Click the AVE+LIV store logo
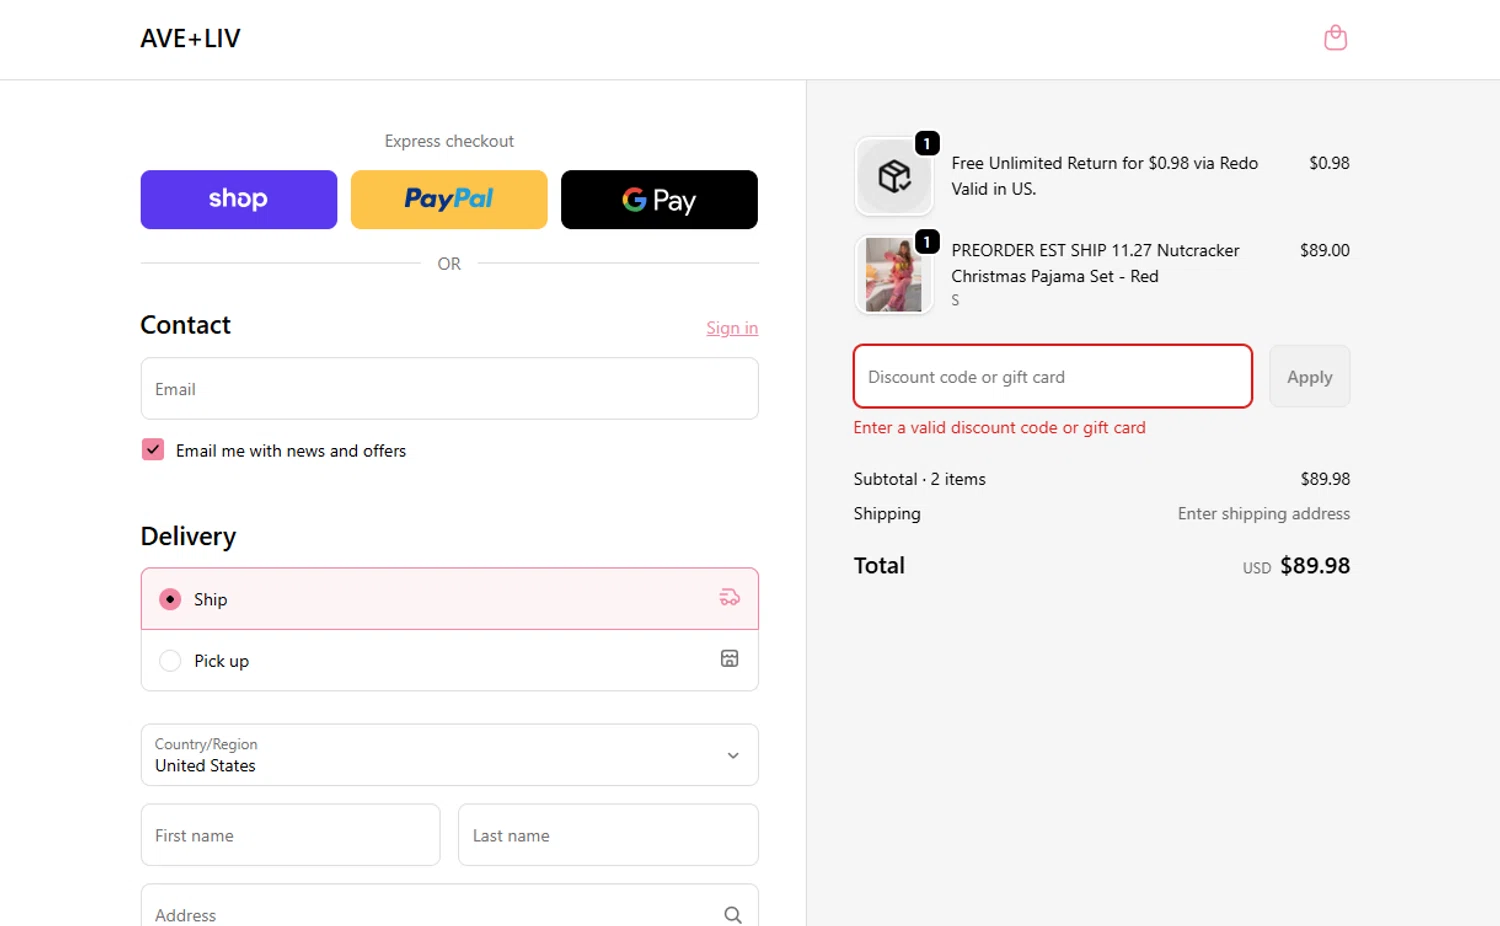 [x=190, y=39]
